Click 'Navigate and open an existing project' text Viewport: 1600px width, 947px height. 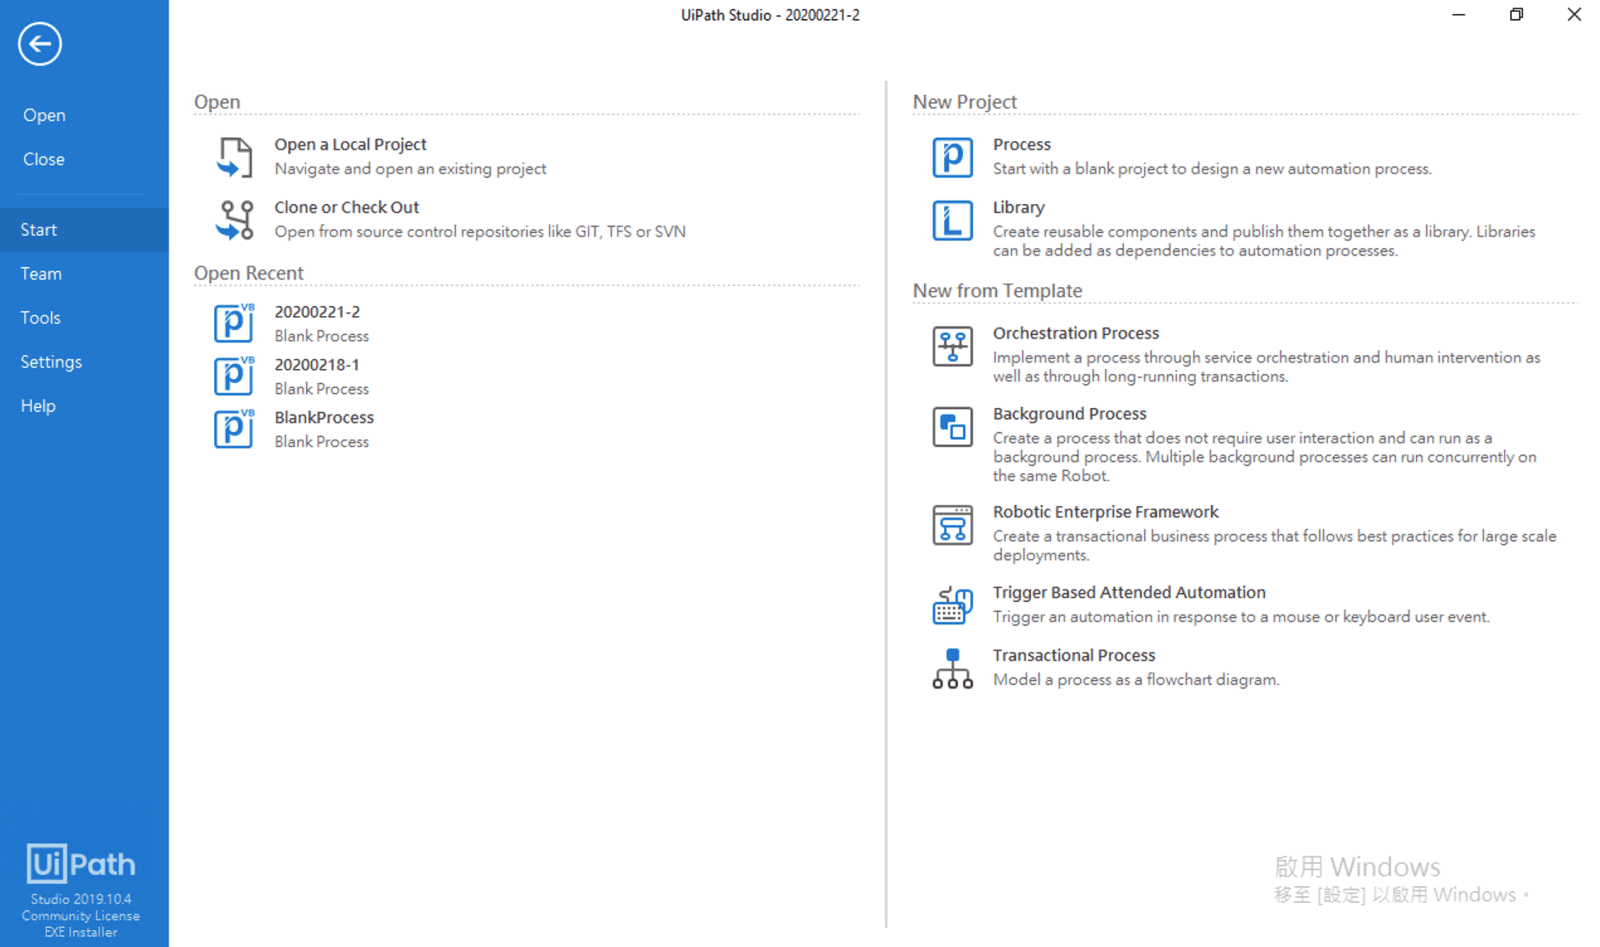point(410,169)
